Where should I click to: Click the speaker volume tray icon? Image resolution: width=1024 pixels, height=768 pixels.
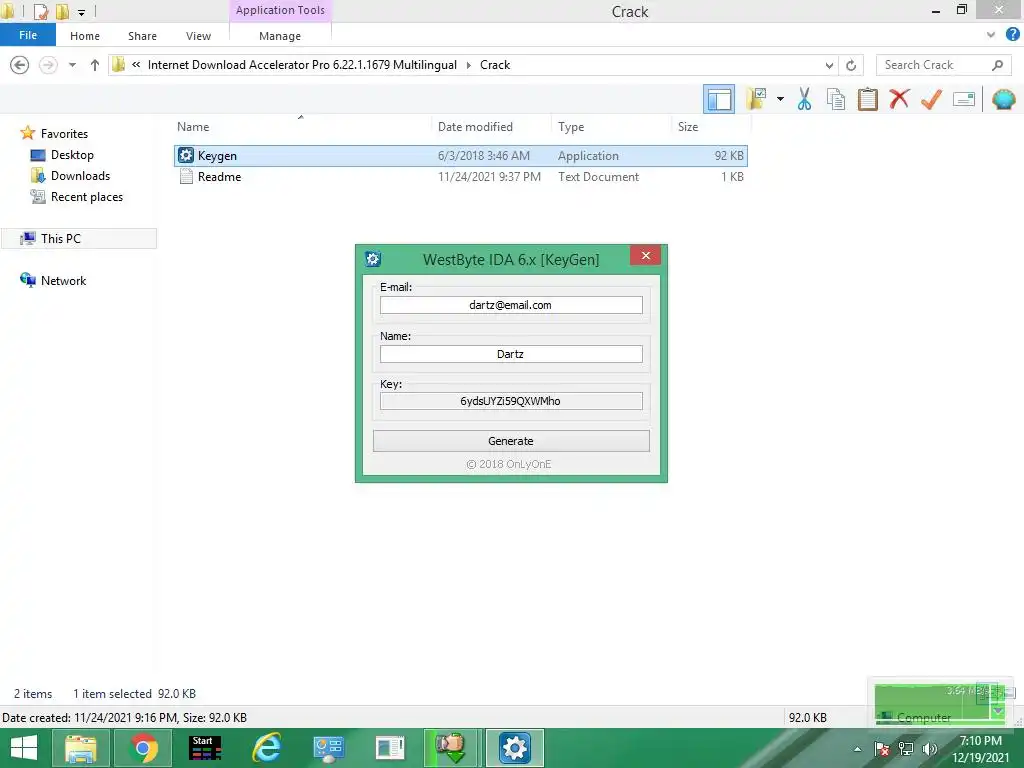point(929,749)
